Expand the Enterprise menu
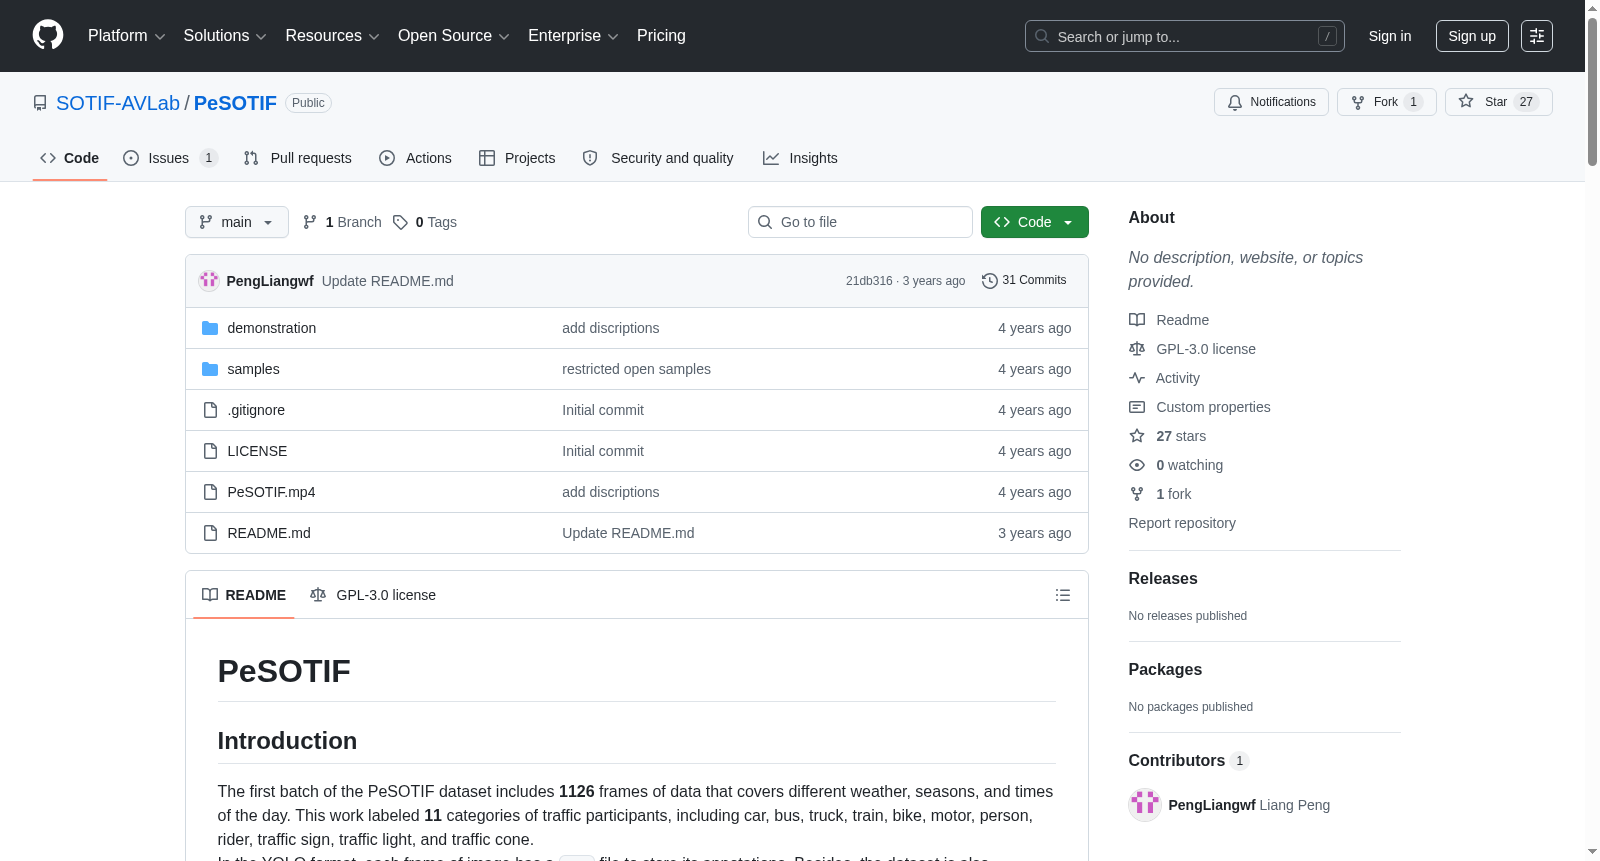This screenshot has width=1600, height=861. coord(573,36)
